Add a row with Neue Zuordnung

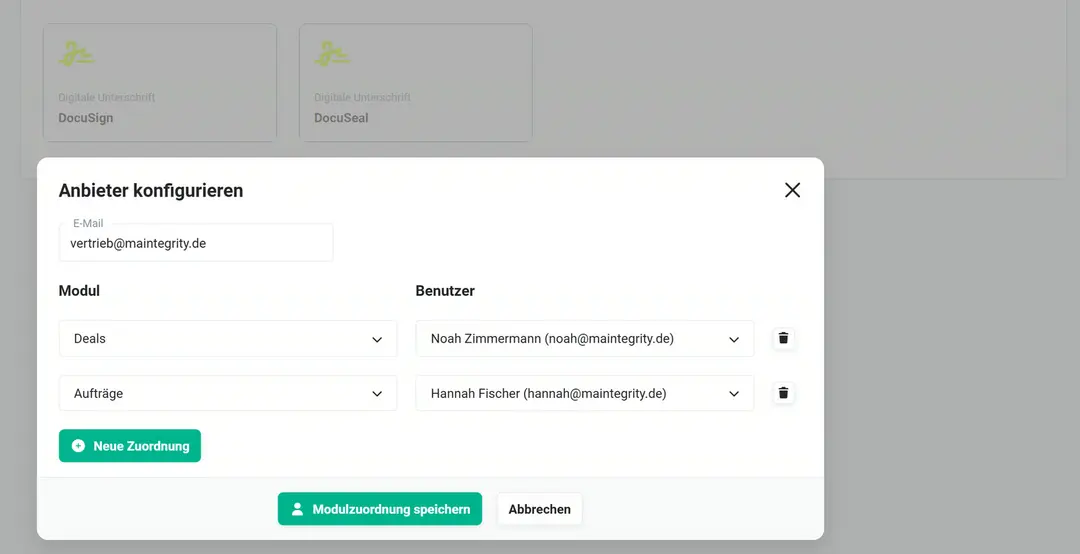[129, 446]
